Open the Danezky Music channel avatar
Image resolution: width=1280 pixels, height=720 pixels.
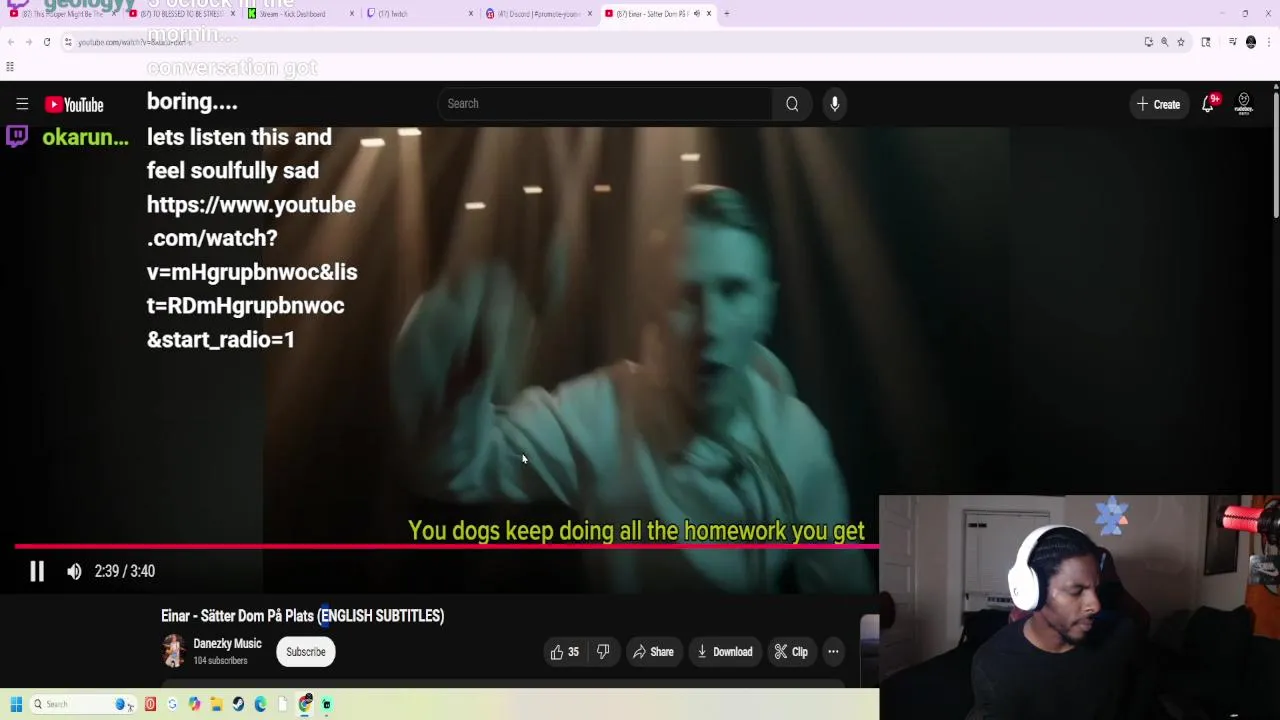point(174,651)
